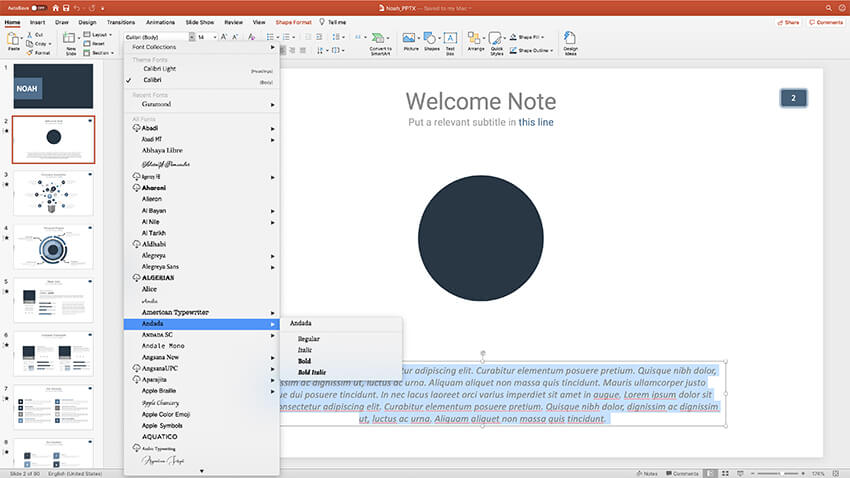Open Design Ideas panel
The height and width of the screenshot is (478, 850).
coord(570,40)
